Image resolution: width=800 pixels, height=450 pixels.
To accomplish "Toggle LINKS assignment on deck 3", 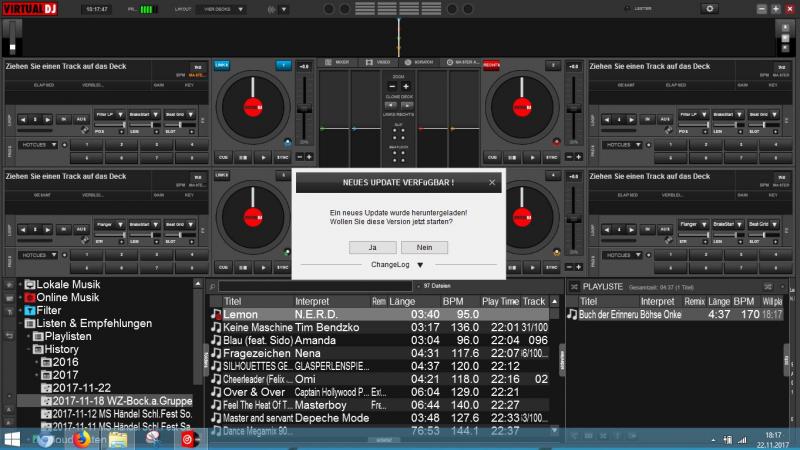I will click(222, 176).
